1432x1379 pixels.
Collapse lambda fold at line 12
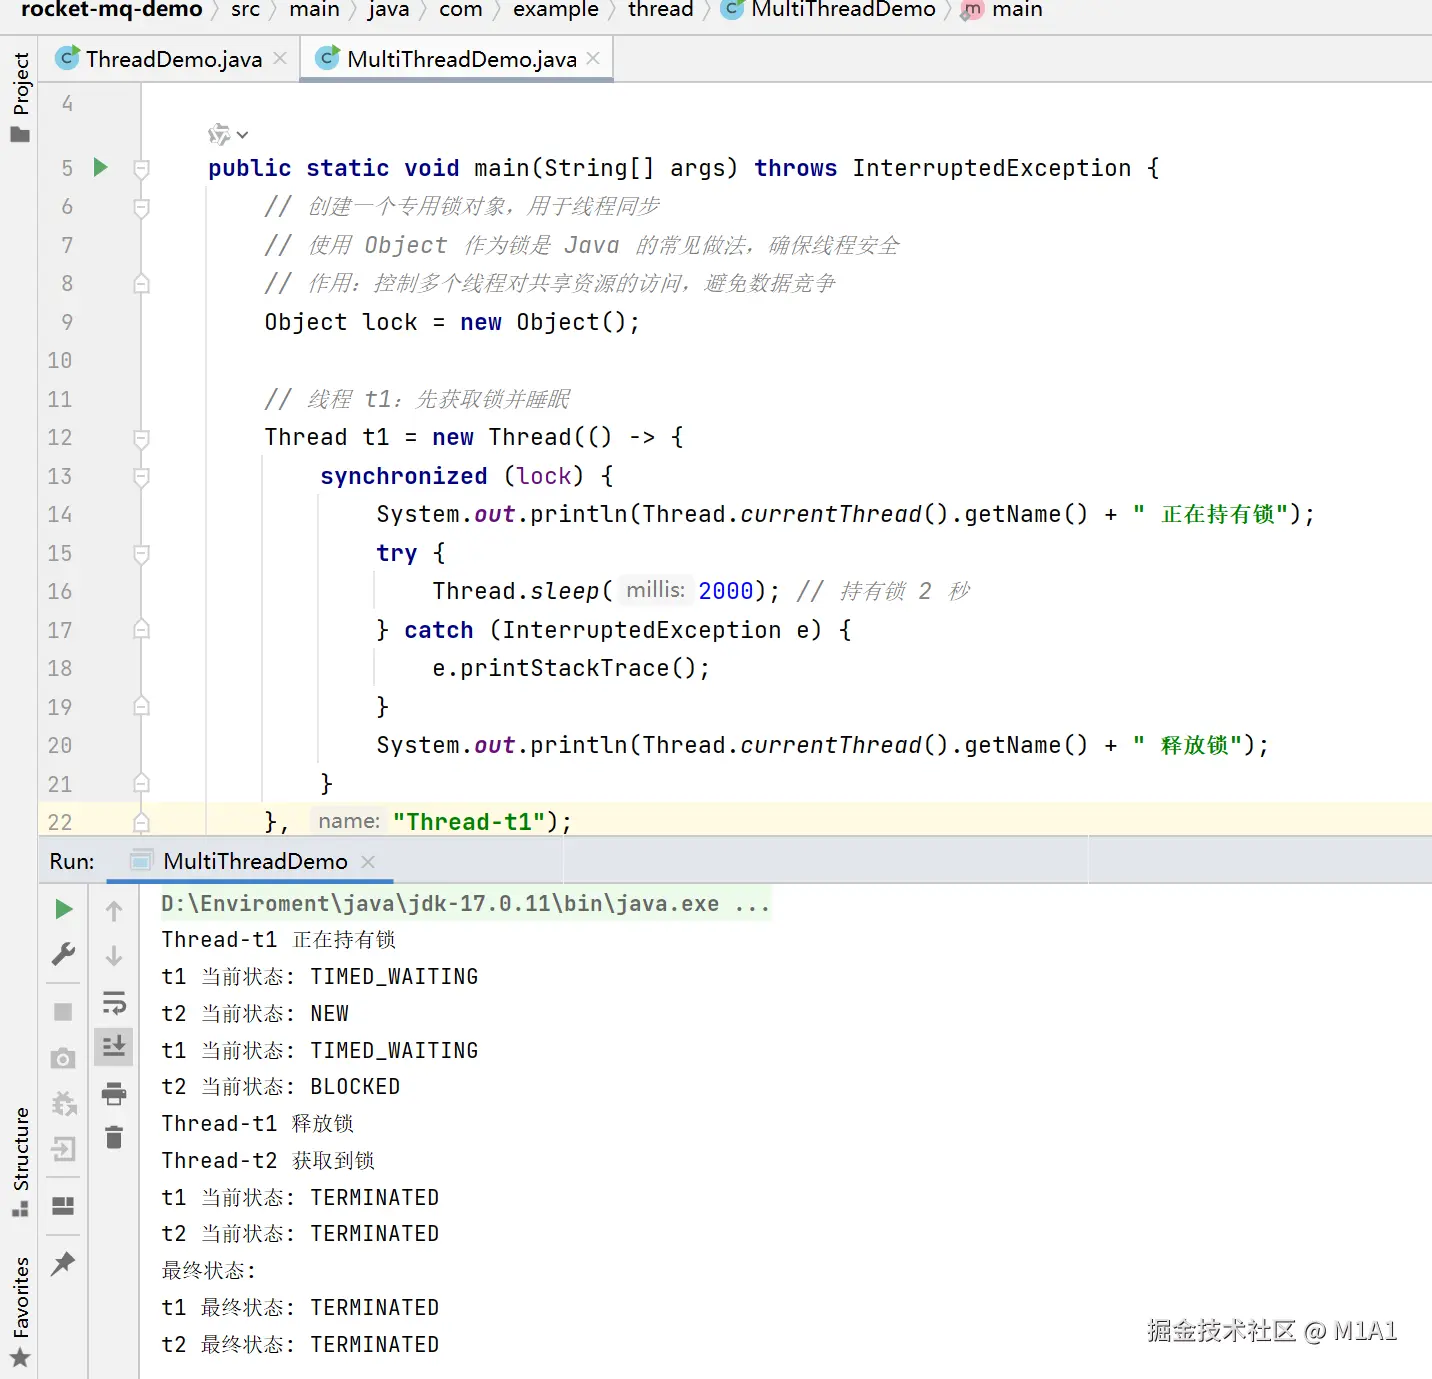142,438
